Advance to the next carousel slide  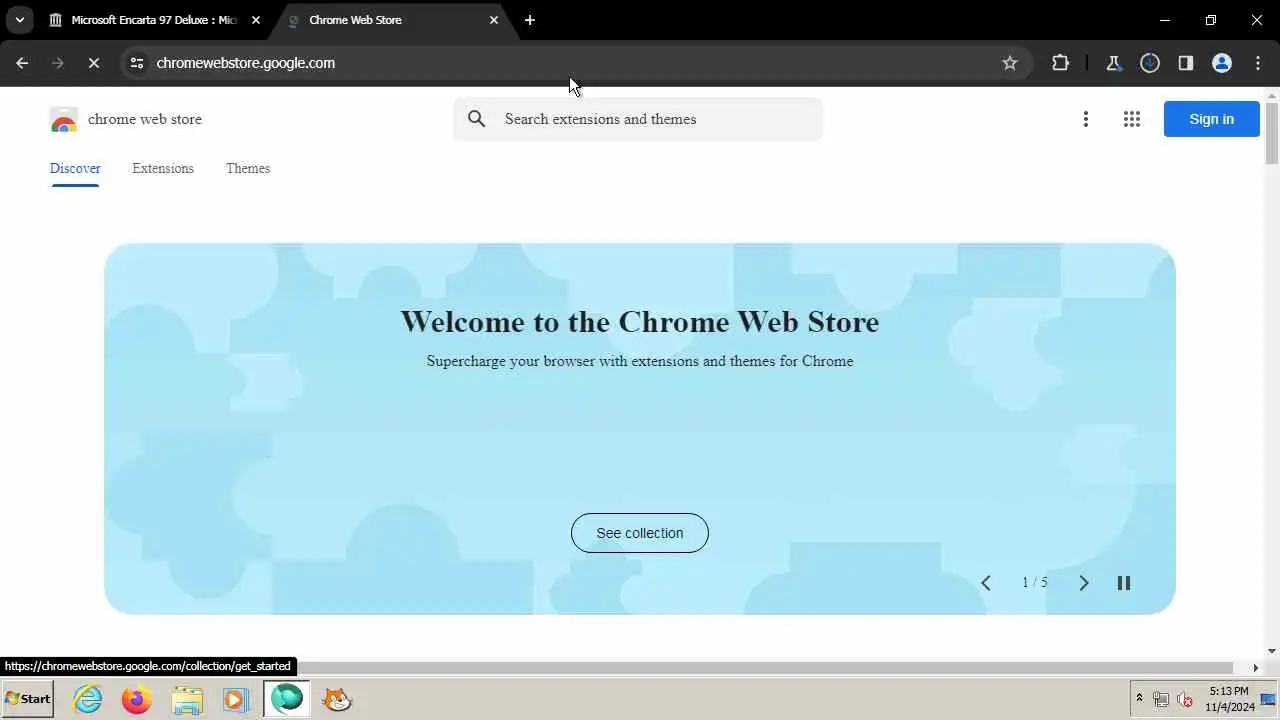1083,583
